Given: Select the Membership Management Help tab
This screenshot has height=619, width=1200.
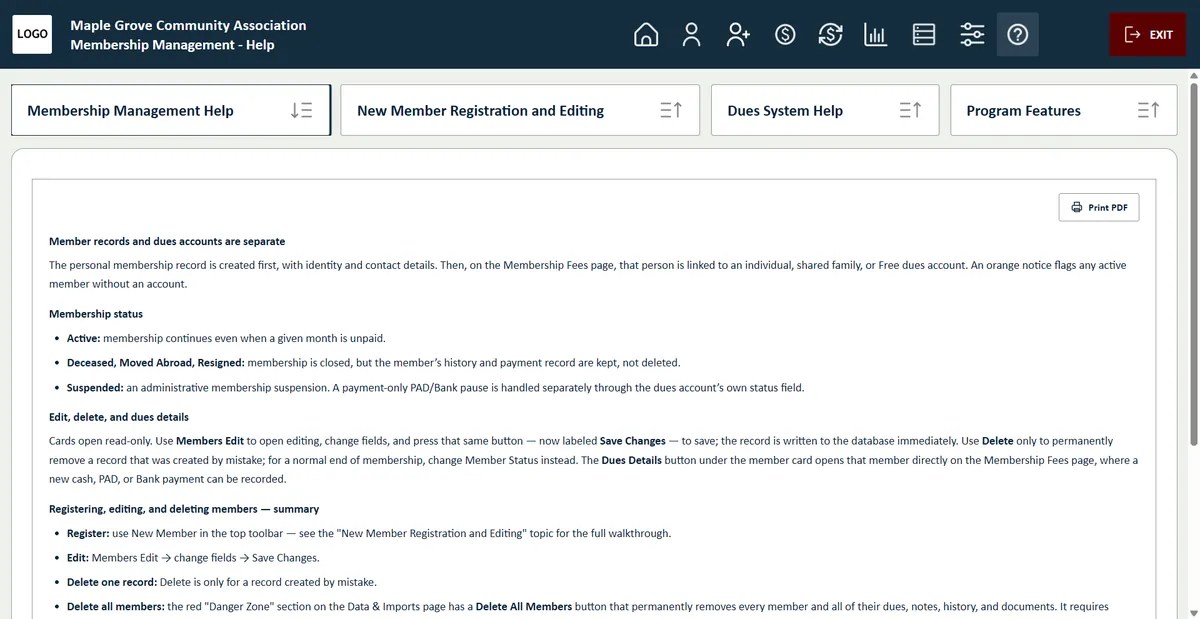Looking at the screenshot, I should pos(171,110).
